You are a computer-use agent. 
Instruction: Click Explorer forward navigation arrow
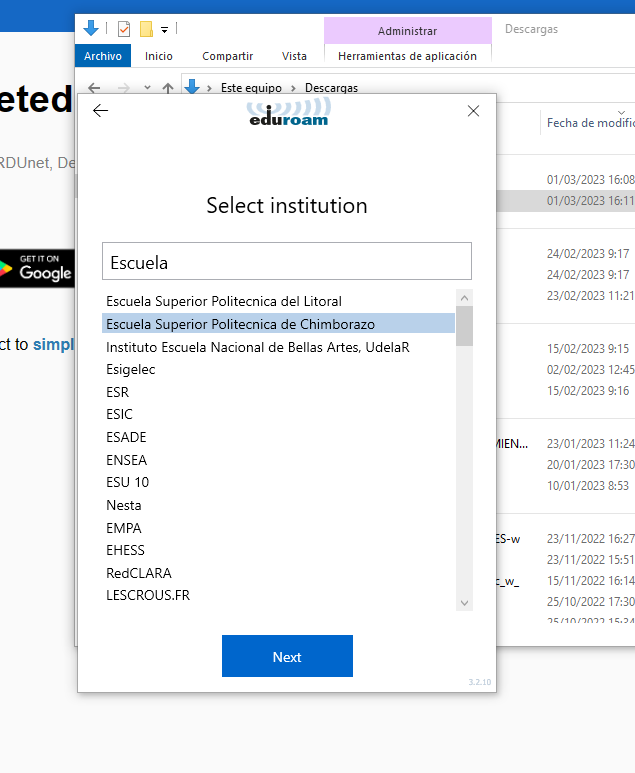click(x=124, y=88)
